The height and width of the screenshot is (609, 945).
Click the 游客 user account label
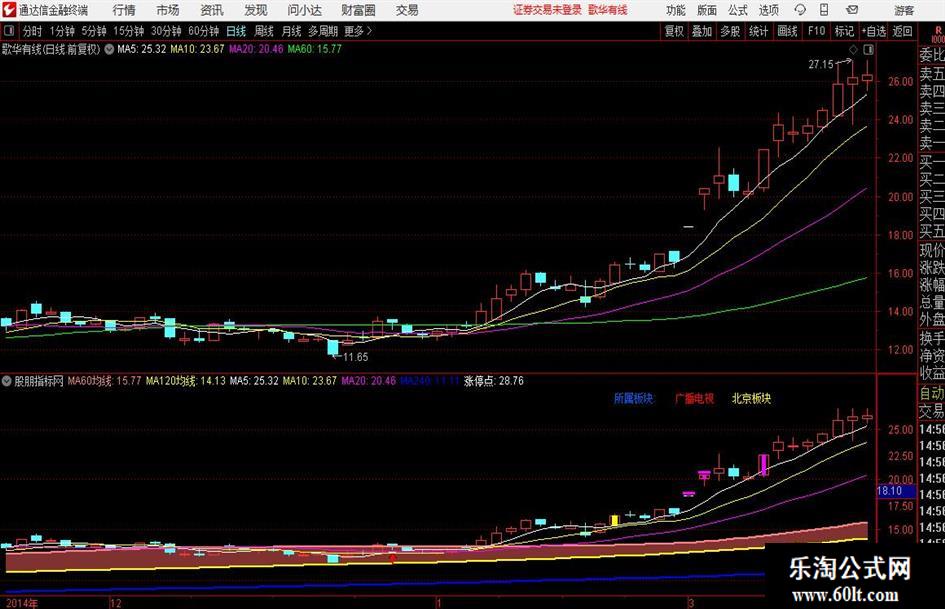click(x=903, y=10)
